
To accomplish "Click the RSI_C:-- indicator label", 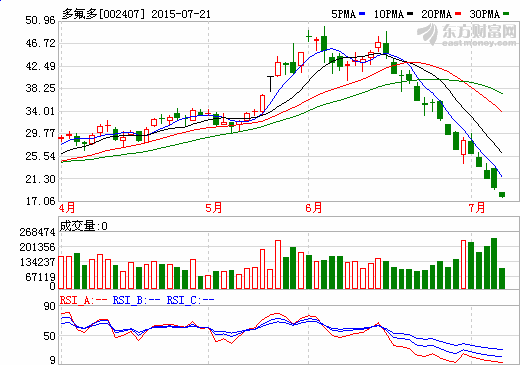I will click(x=190, y=301).
